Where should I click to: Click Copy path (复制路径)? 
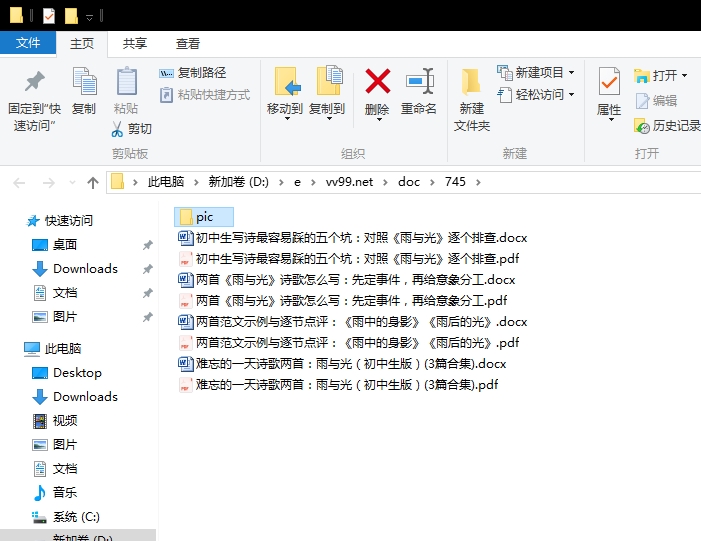click(x=193, y=72)
